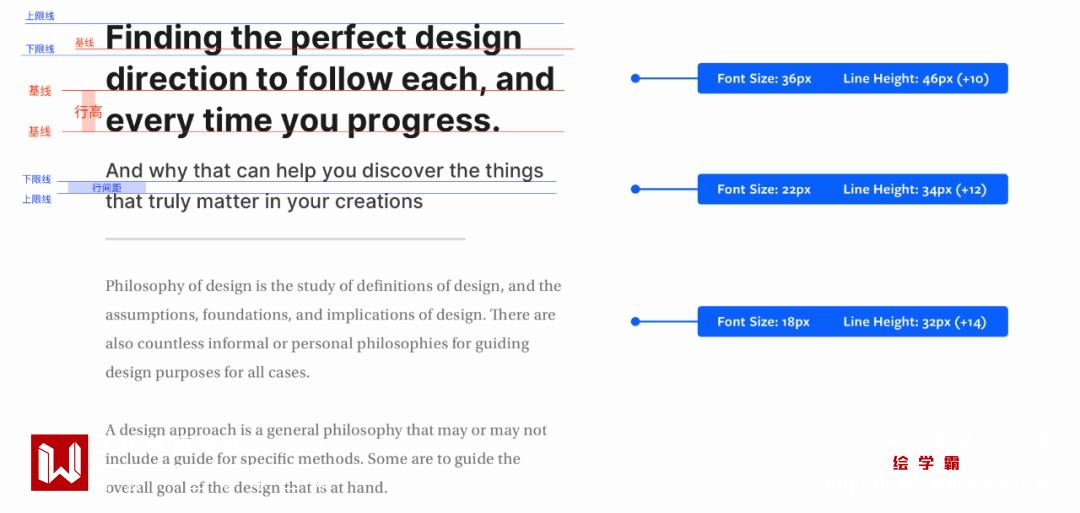Image resolution: width=1080 pixels, height=513 pixels.
Task: Click the blue 下限线 label left of the subheading
Action: (37, 179)
